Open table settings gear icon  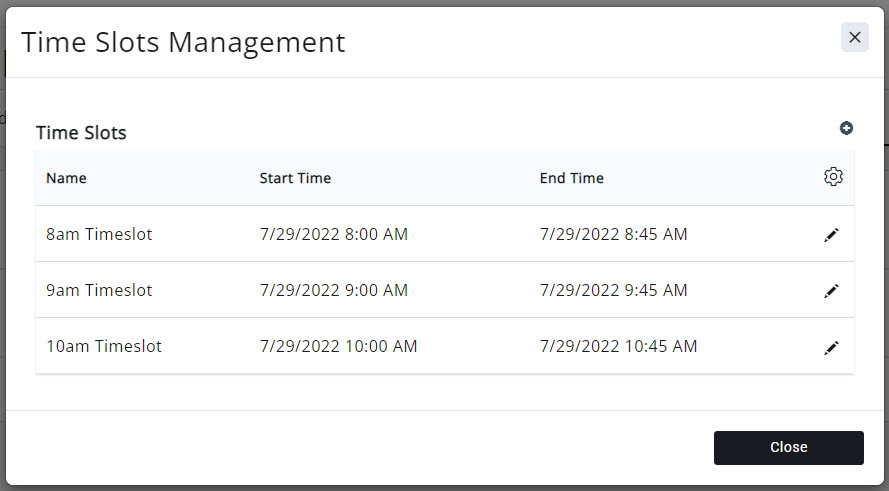pos(833,177)
